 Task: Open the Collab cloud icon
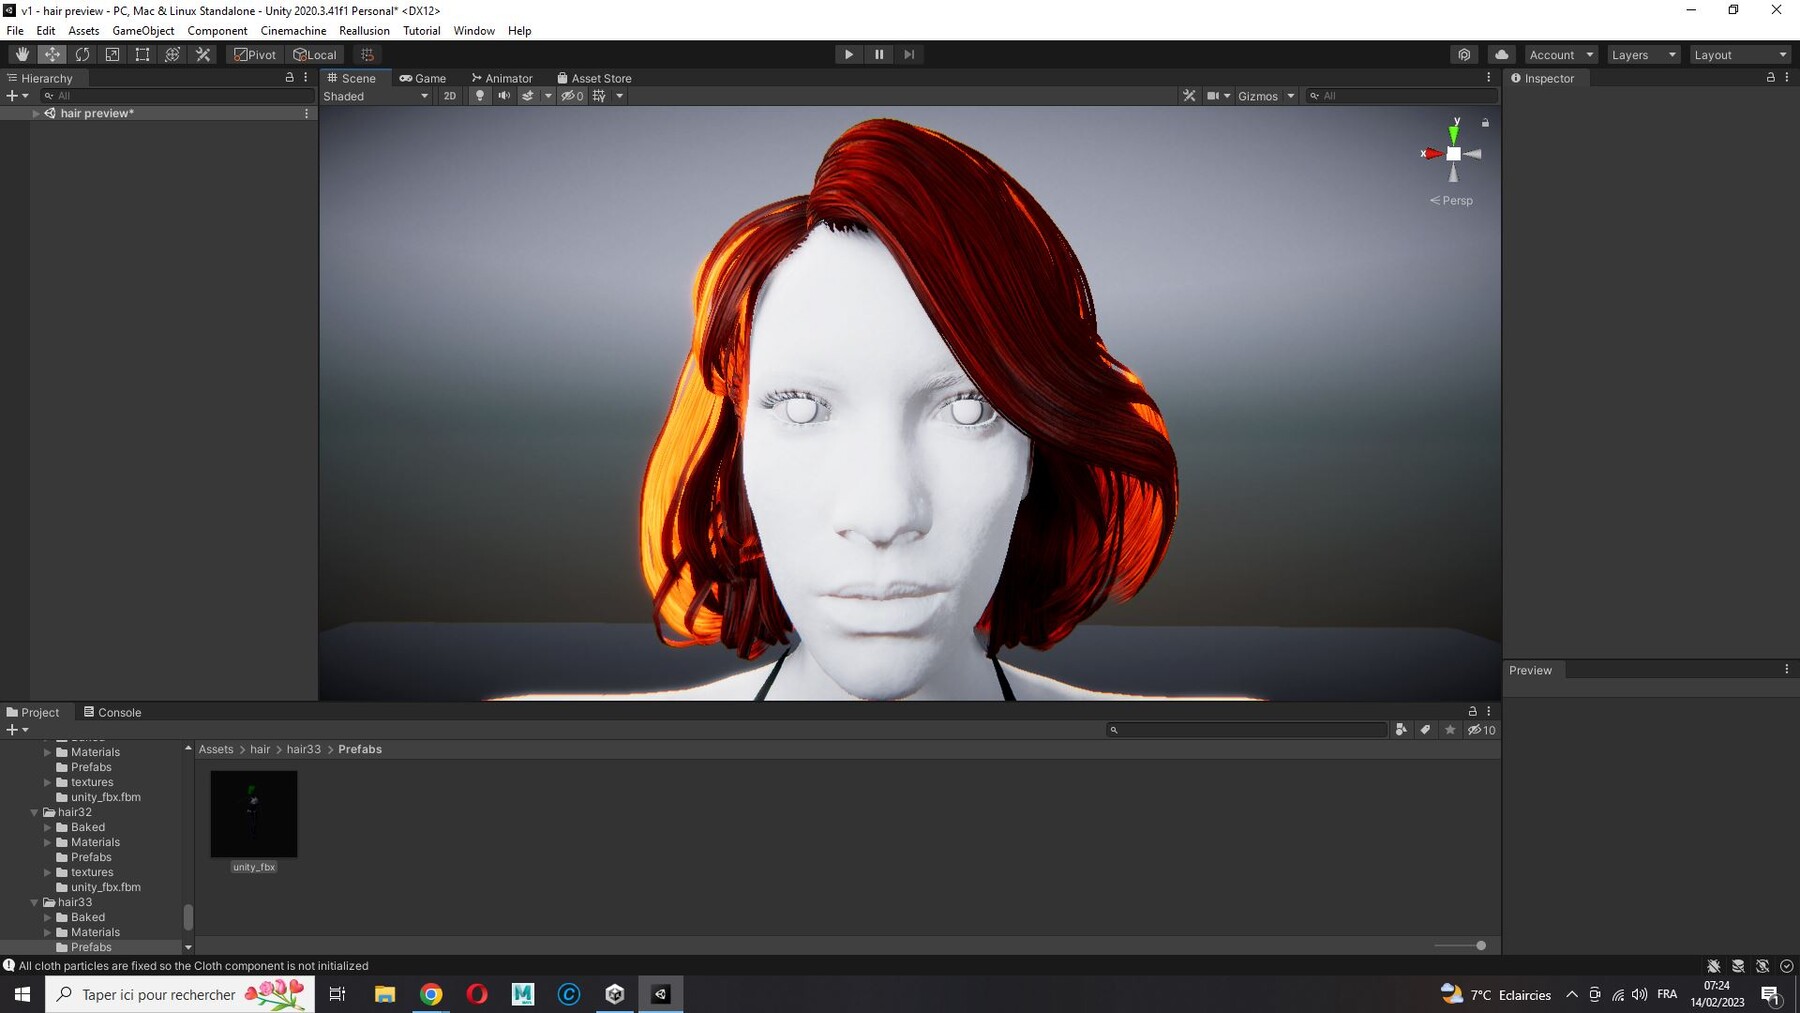pyautogui.click(x=1501, y=55)
